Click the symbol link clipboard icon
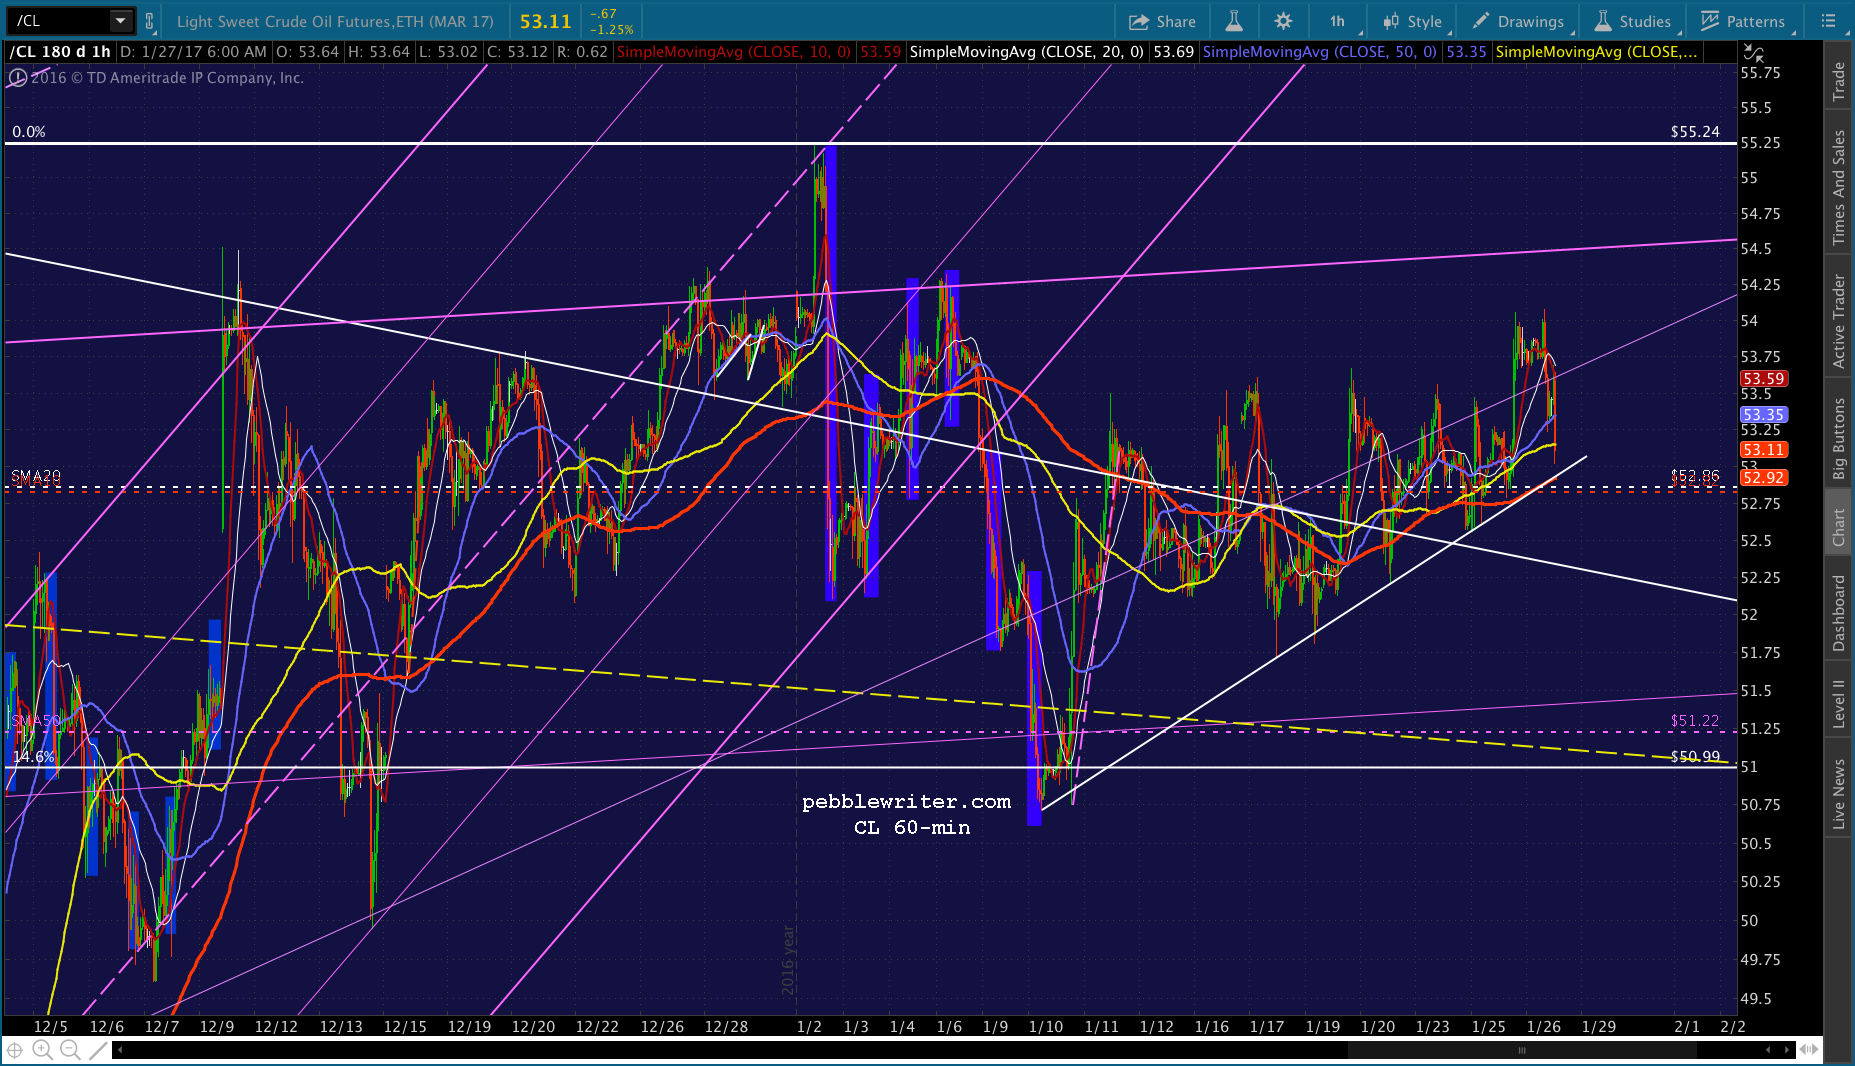The width and height of the screenshot is (1855, 1066). 150,21
